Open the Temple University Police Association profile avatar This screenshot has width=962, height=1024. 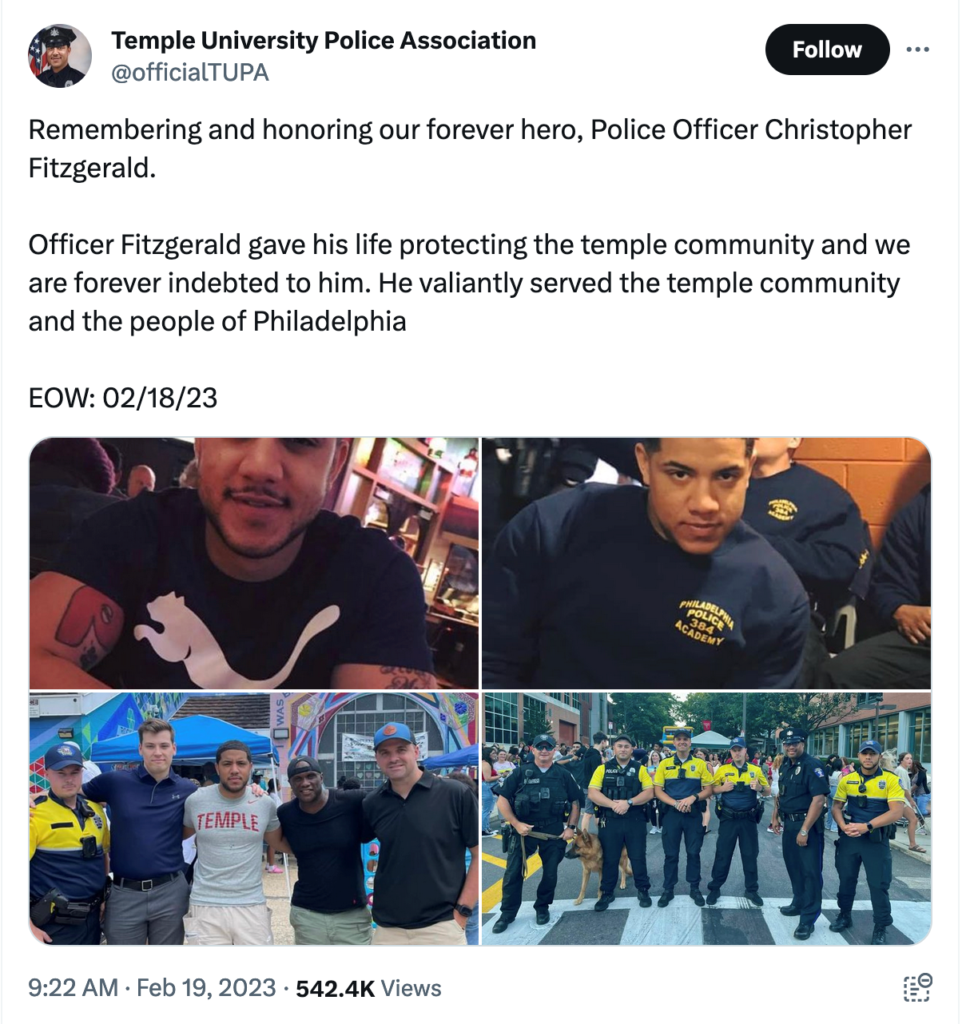point(59,56)
